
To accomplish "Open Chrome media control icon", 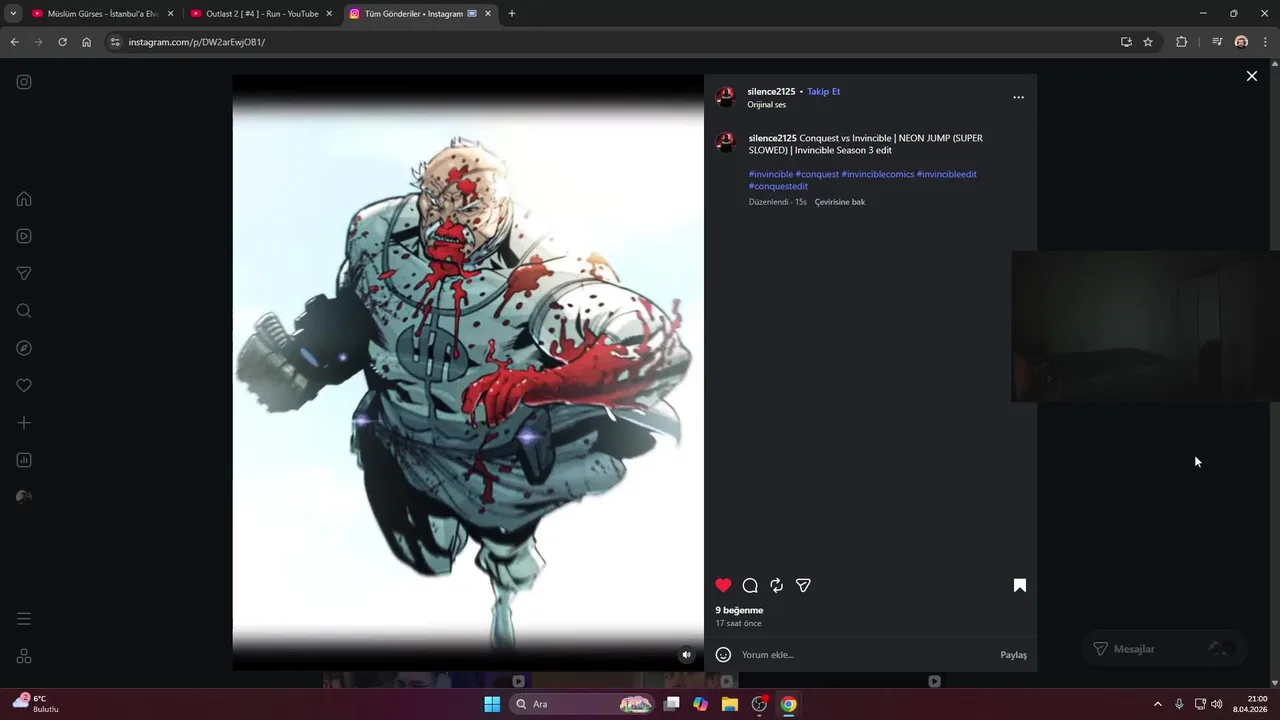I will click(1217, 42).
